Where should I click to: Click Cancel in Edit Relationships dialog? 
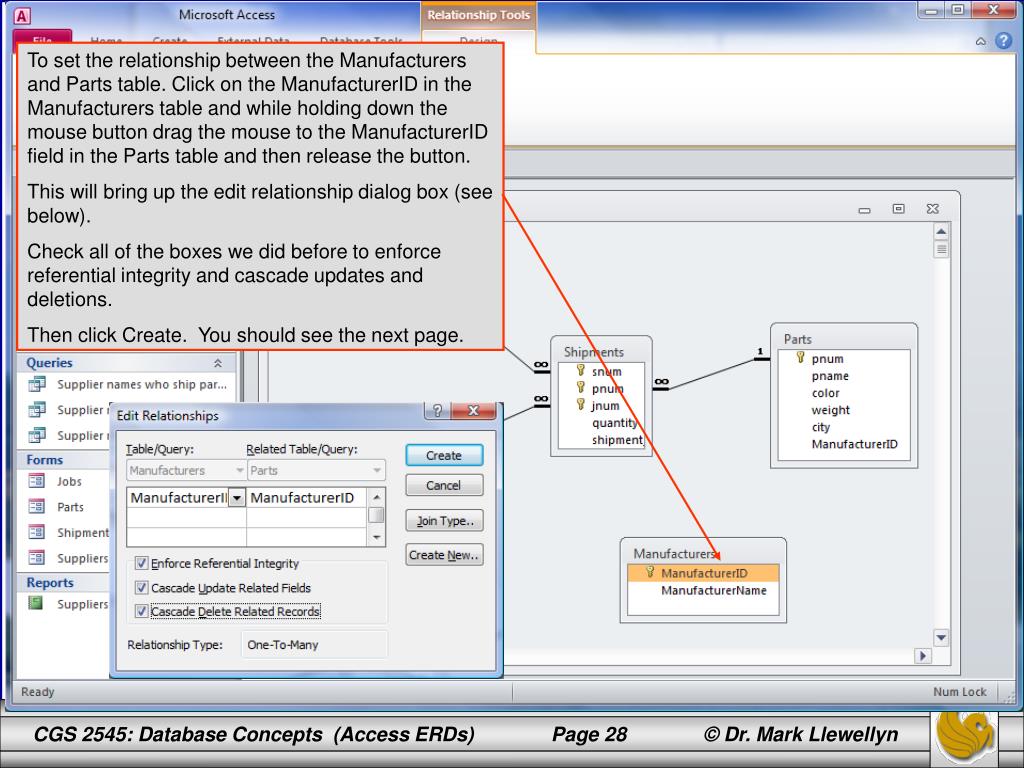(x=444, y=485)
